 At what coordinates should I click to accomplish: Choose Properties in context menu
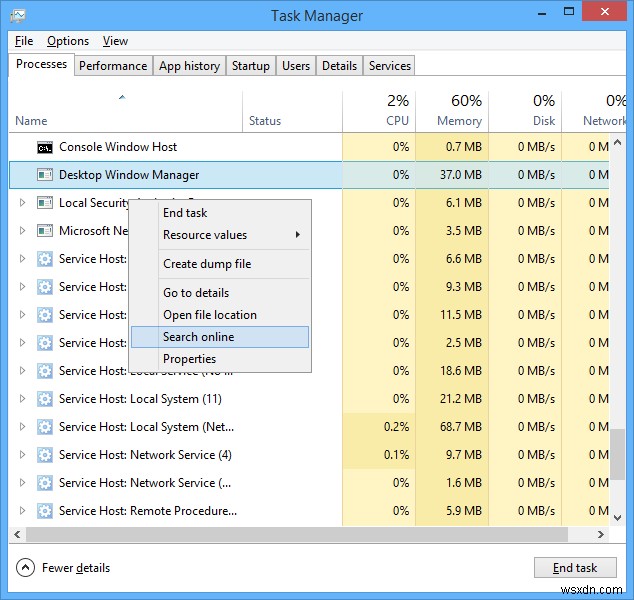[x=220, y=359]
